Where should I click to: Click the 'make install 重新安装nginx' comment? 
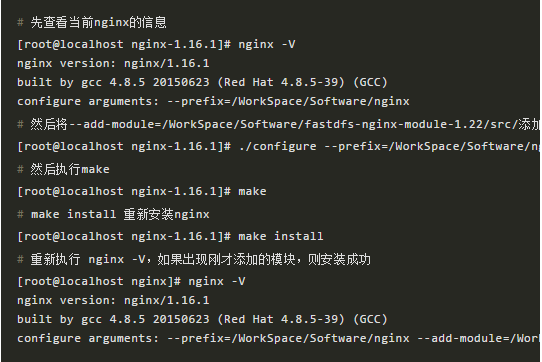113,214
